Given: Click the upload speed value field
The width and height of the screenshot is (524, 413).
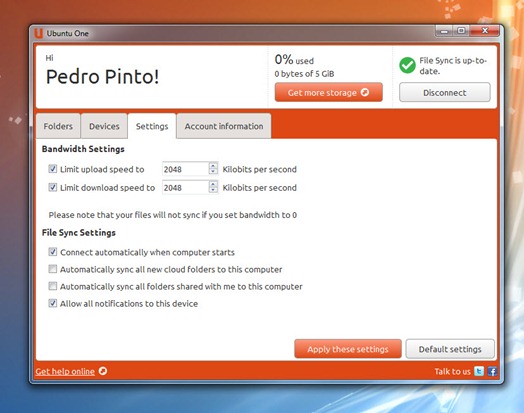Looking at the screenshot, I should coord(185,169).
